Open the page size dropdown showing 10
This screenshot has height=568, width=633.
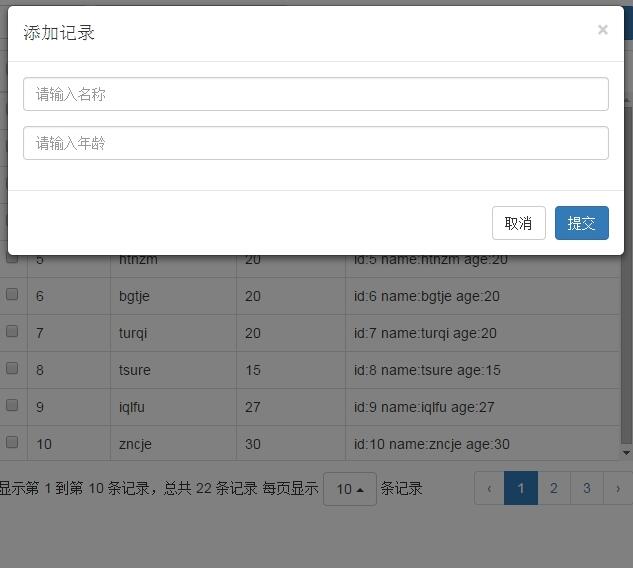349,489
